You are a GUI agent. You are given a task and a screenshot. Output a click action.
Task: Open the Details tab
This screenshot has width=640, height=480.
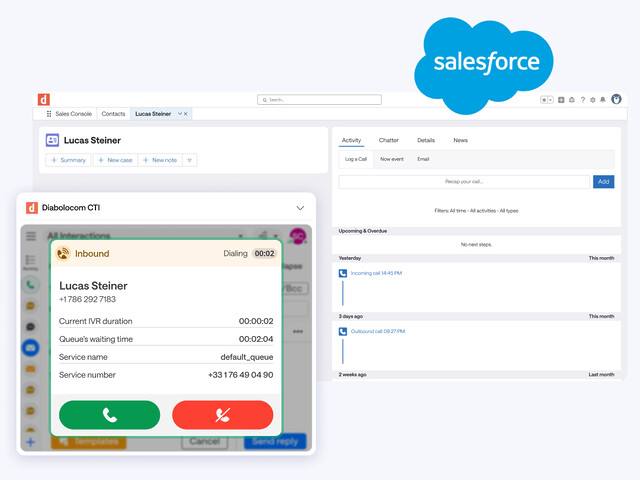[x=426, y=141]
